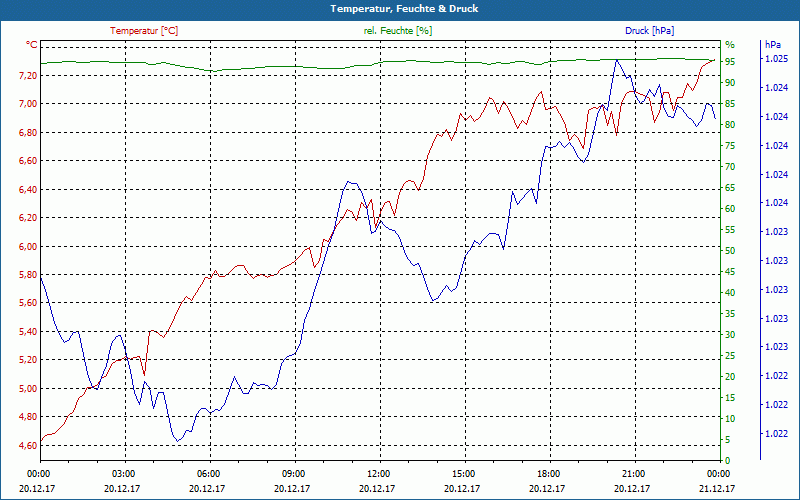Click the '70' humidity axis value
The height and width of the screenshot is (500, 800).
(730, 166)
